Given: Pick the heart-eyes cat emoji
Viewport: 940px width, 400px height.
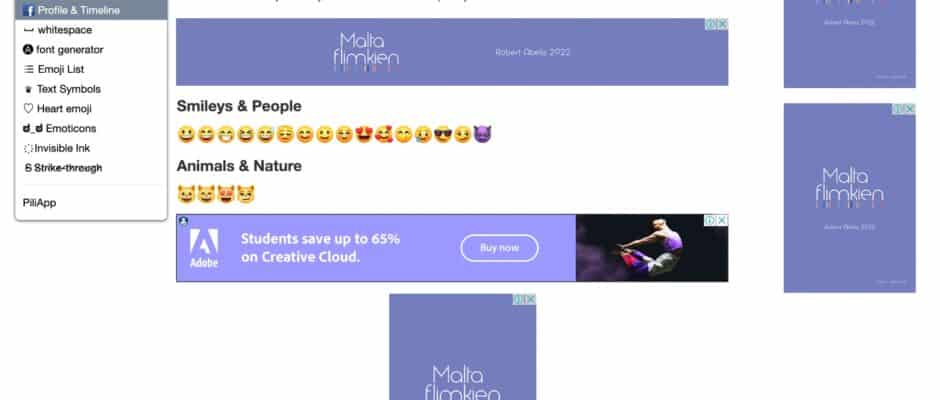Looking at the screenshot, I should point(226,194).
